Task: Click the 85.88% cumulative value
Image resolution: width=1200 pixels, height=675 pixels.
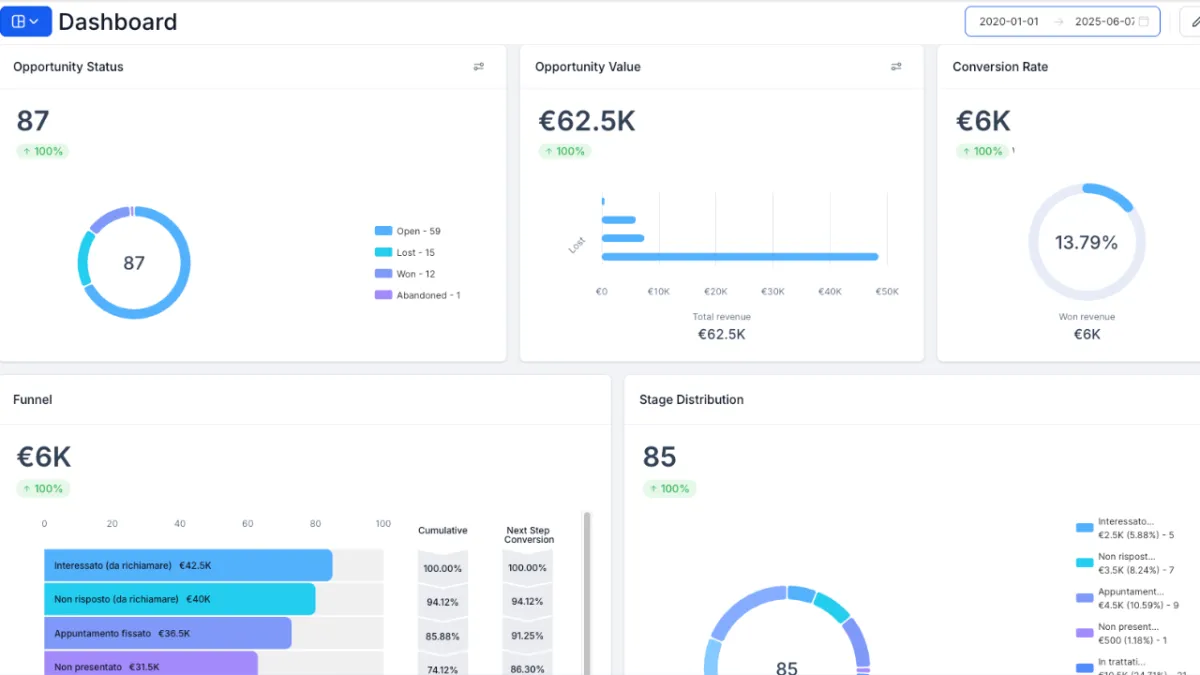Action: [x=443, y=636]
